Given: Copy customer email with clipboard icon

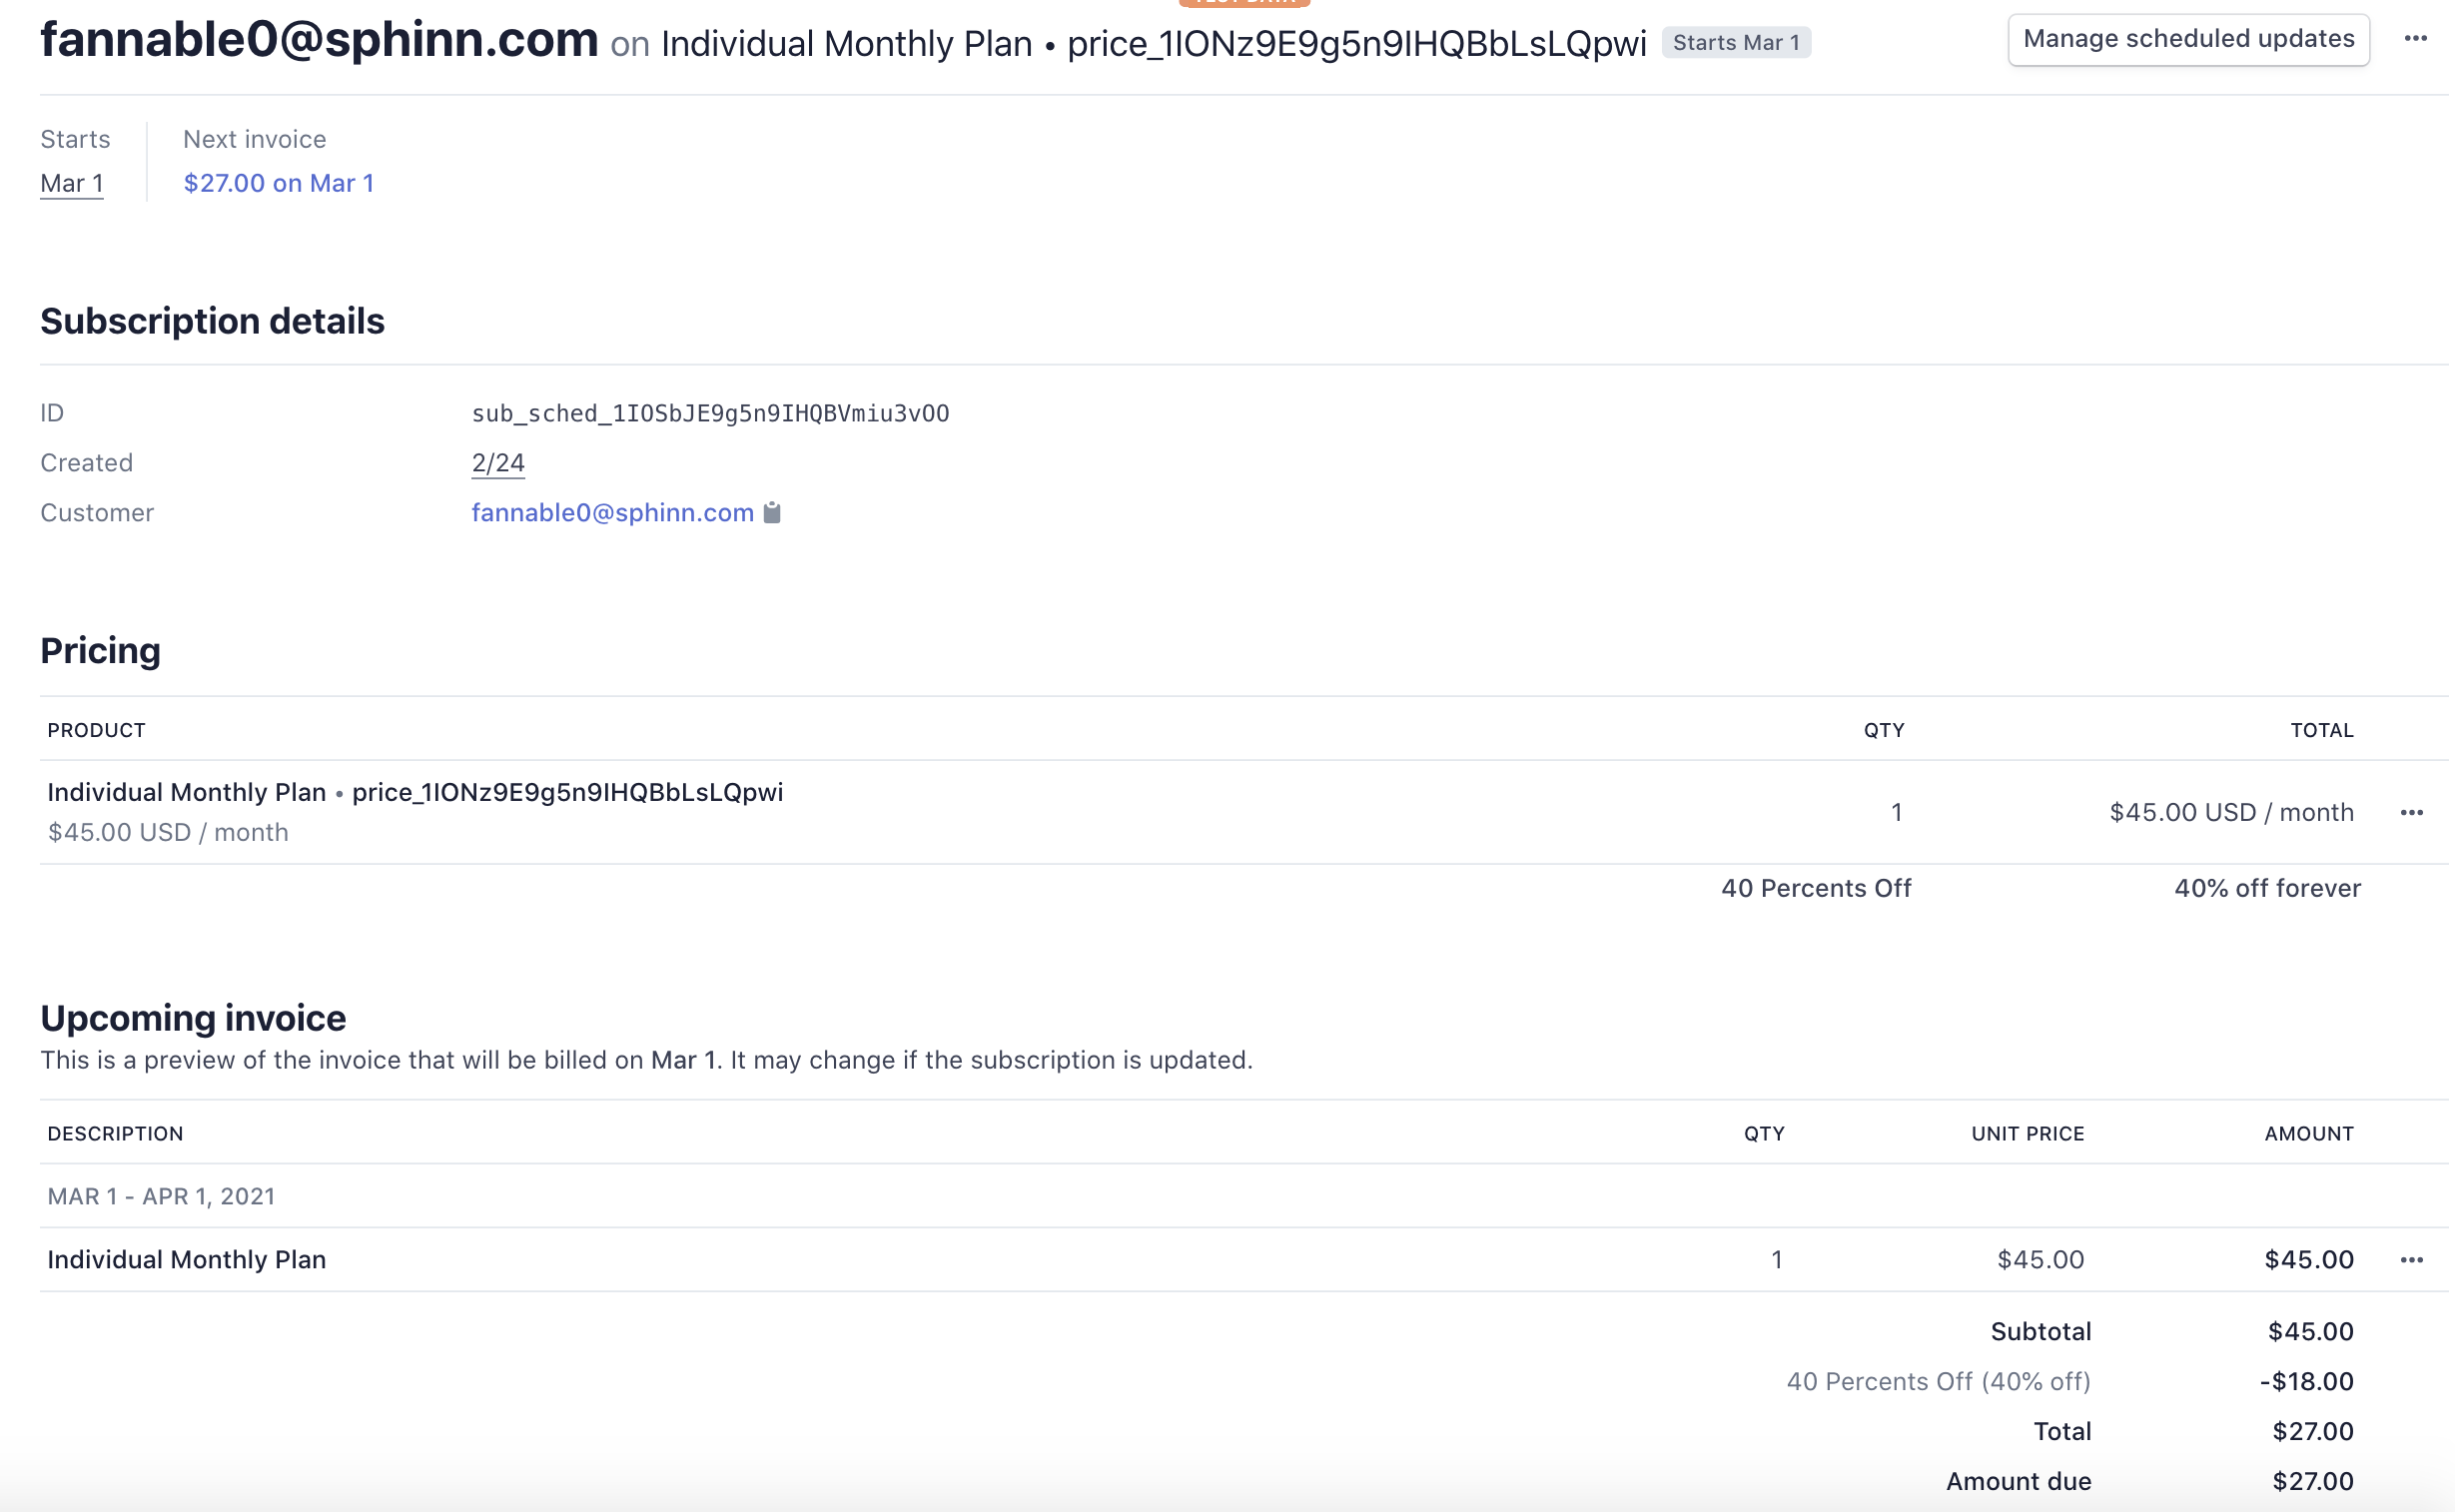Looking at the screenshot, I should pos(771,513).
